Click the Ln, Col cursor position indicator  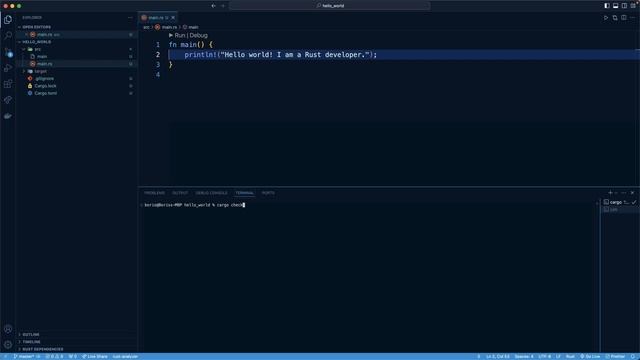[498, 356]
